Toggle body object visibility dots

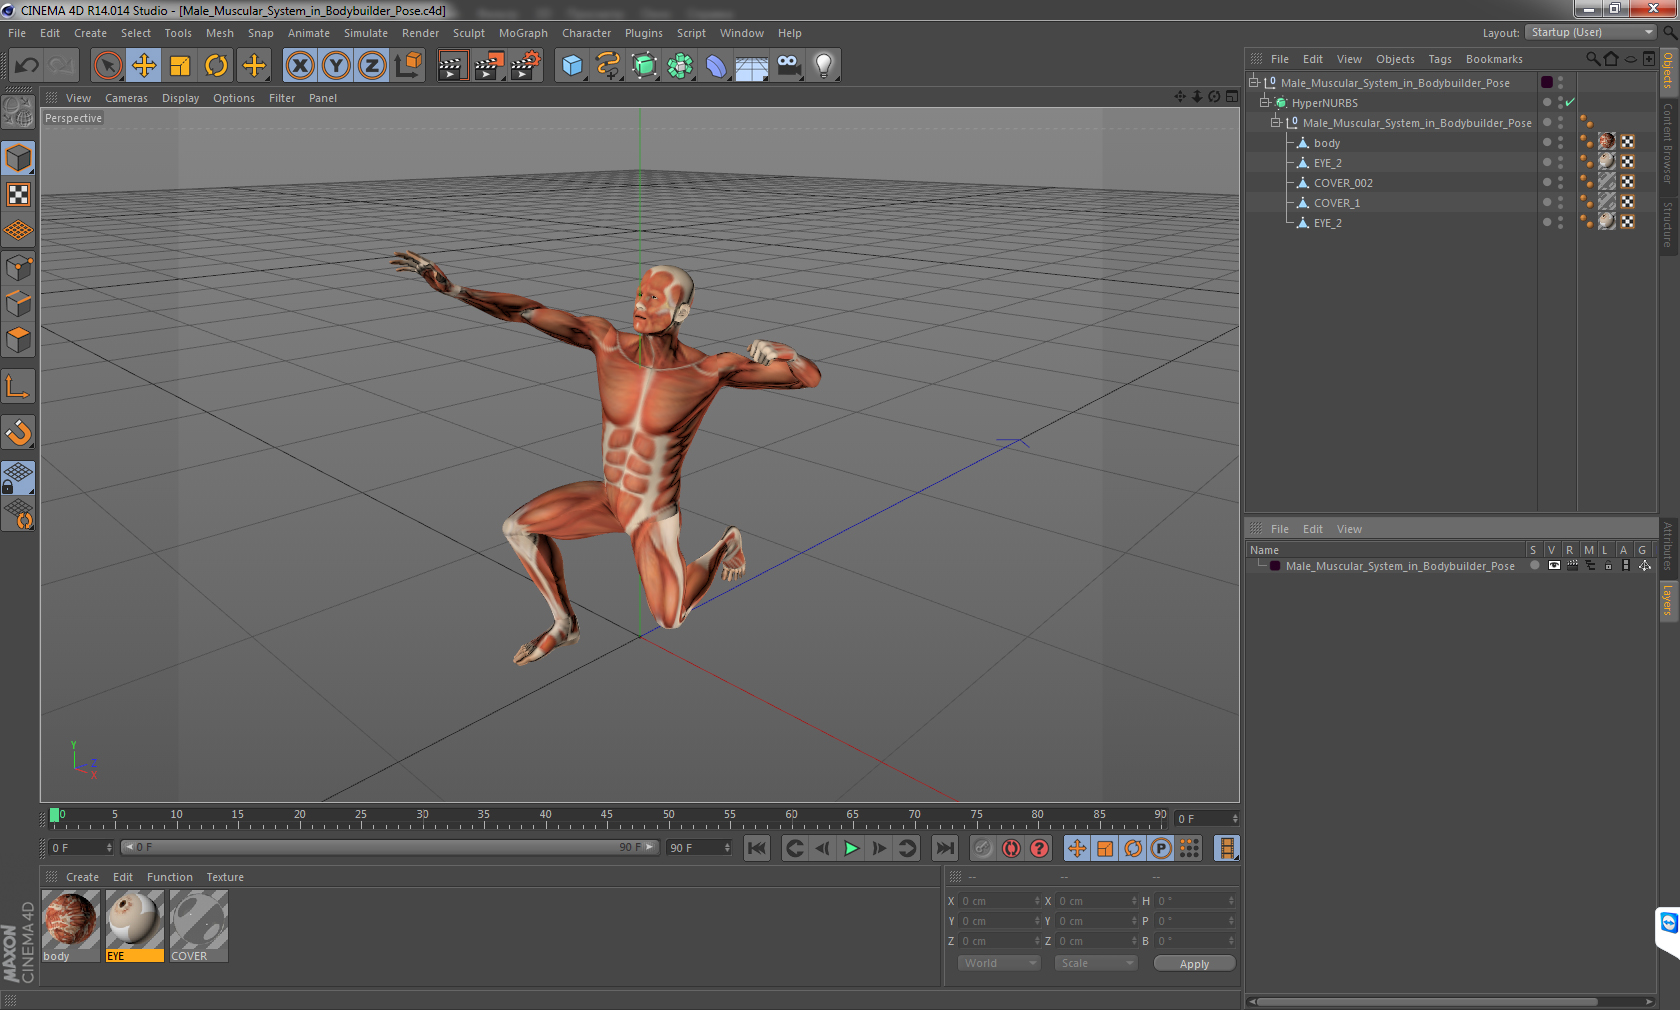pos(1560,143)
